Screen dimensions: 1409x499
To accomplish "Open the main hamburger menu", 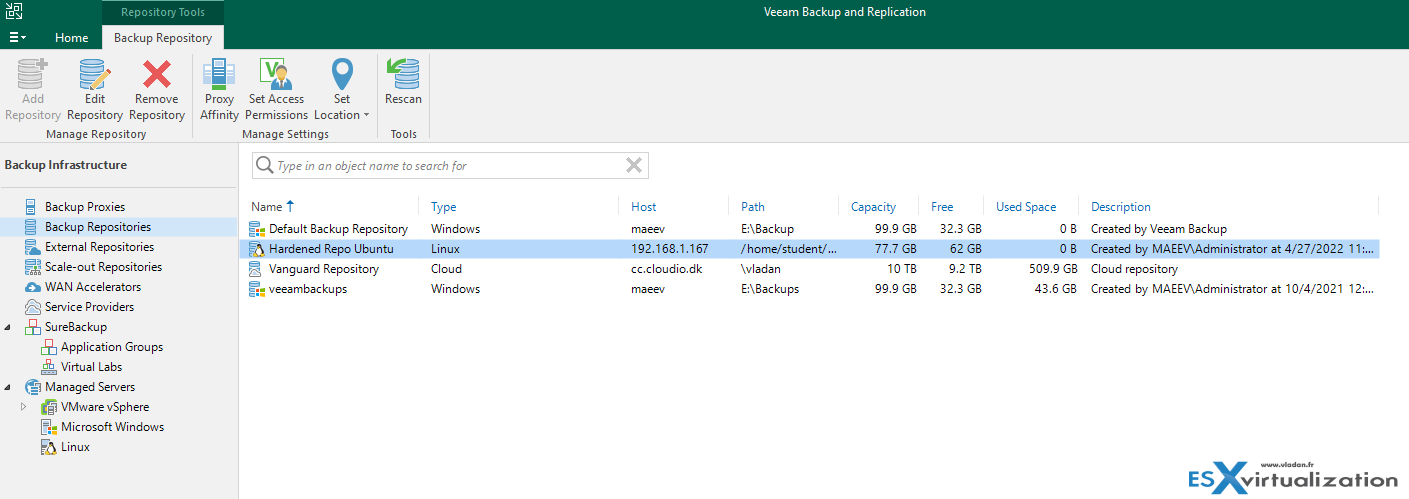I will [18, 38].
